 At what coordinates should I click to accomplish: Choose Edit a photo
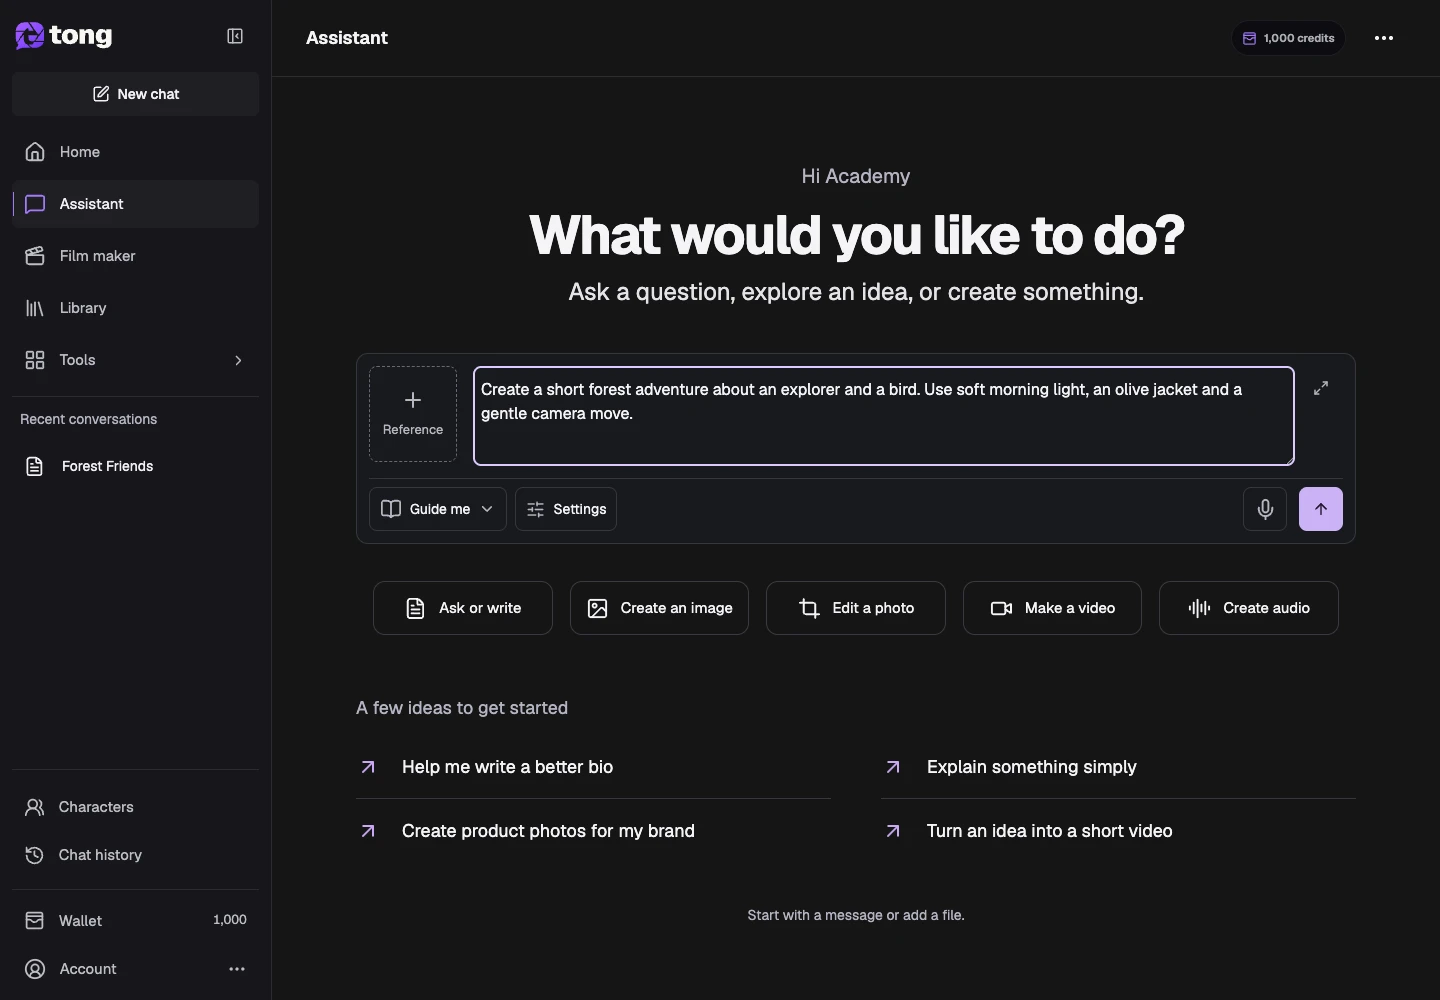click(856, 608)
